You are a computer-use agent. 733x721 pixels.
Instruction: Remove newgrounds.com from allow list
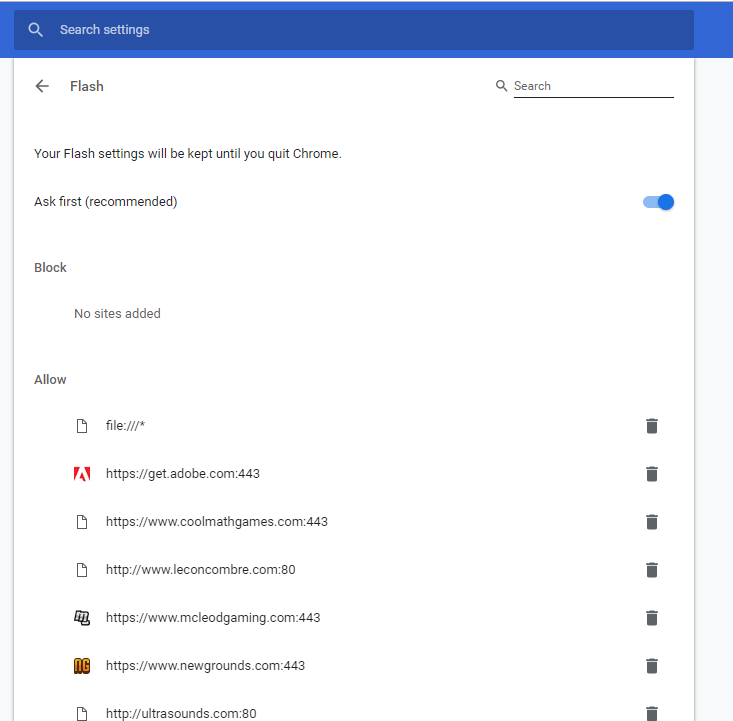click(x=652, y=666)
